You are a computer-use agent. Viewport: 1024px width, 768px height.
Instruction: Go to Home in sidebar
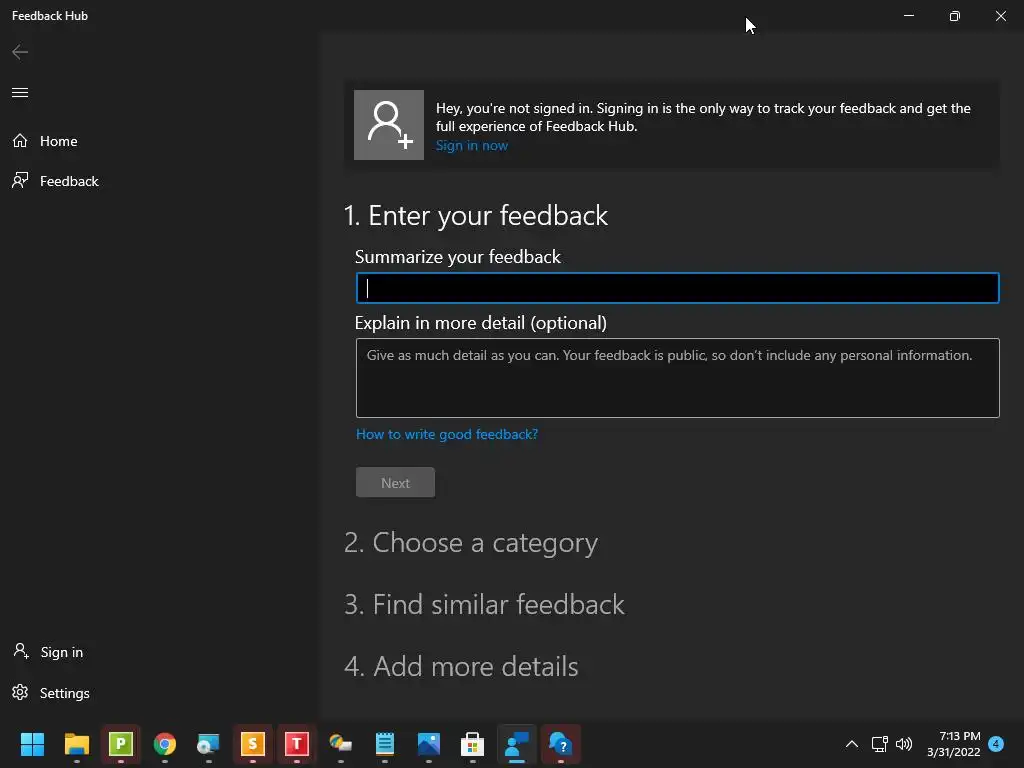pos(45,141)
